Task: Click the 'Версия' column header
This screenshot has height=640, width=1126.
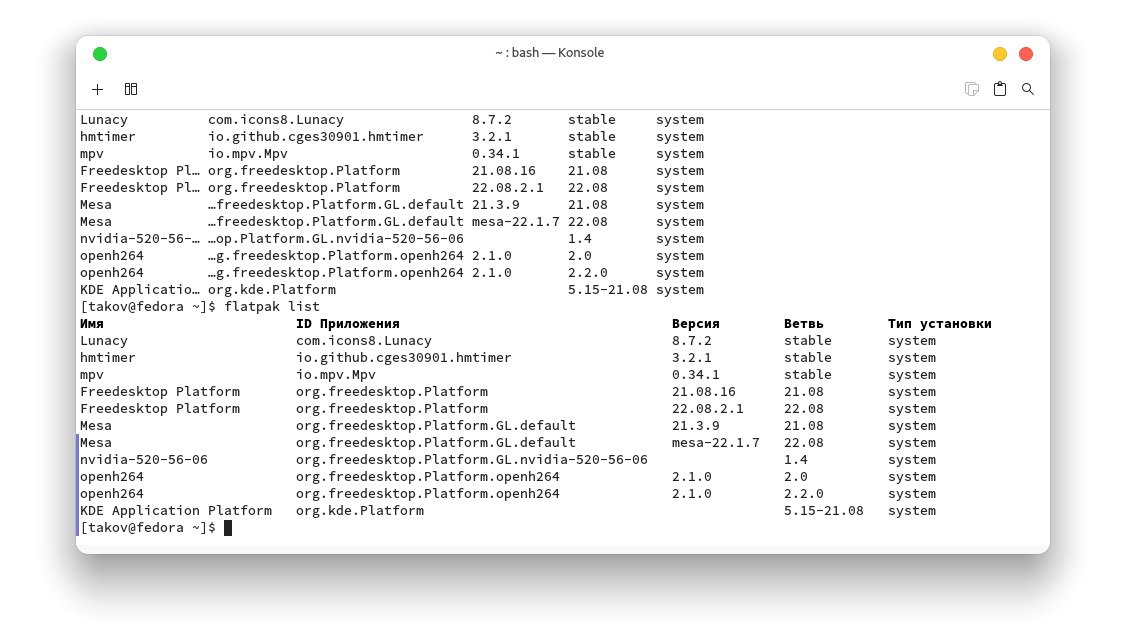Action: tap(695, 324)
